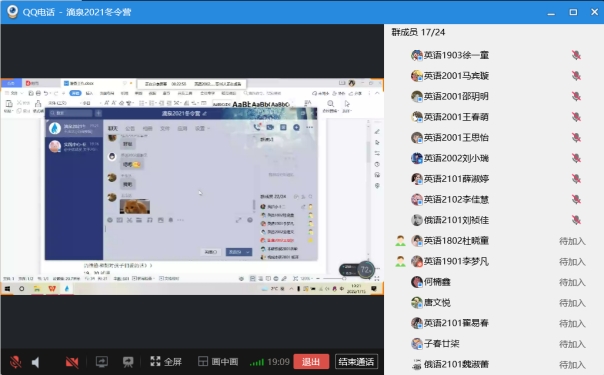Click muted mic icon beside 英语2002刘小瑞
Viewport: 604px width, 375px height.
(x=576, y=158)
